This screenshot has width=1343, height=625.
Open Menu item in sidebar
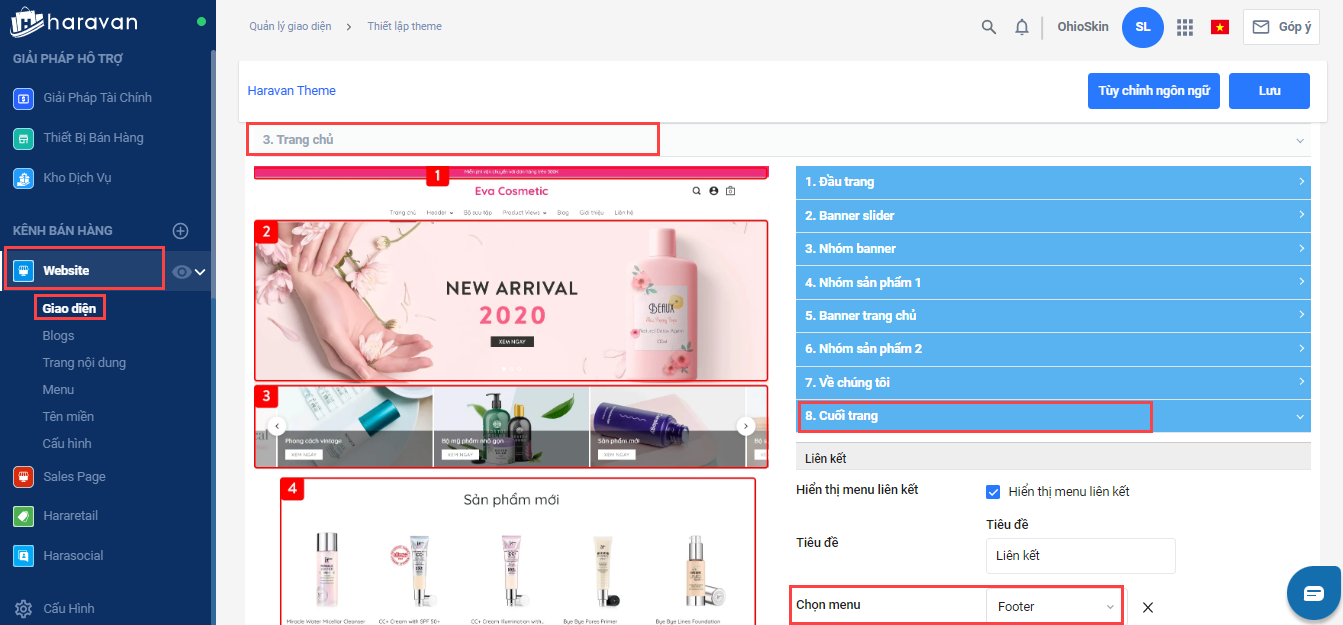tap(58, 390)
